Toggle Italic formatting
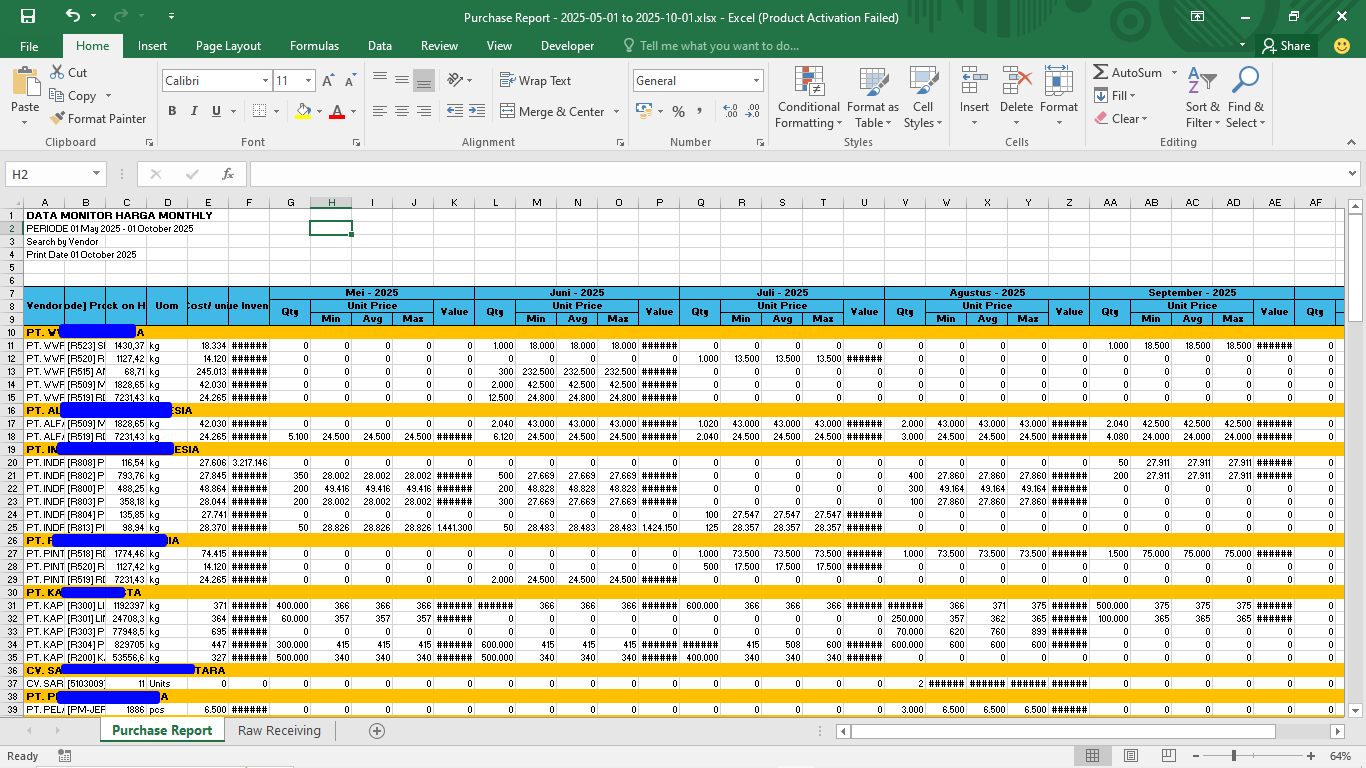The image size is (1366, 768). tap(194, 111)
